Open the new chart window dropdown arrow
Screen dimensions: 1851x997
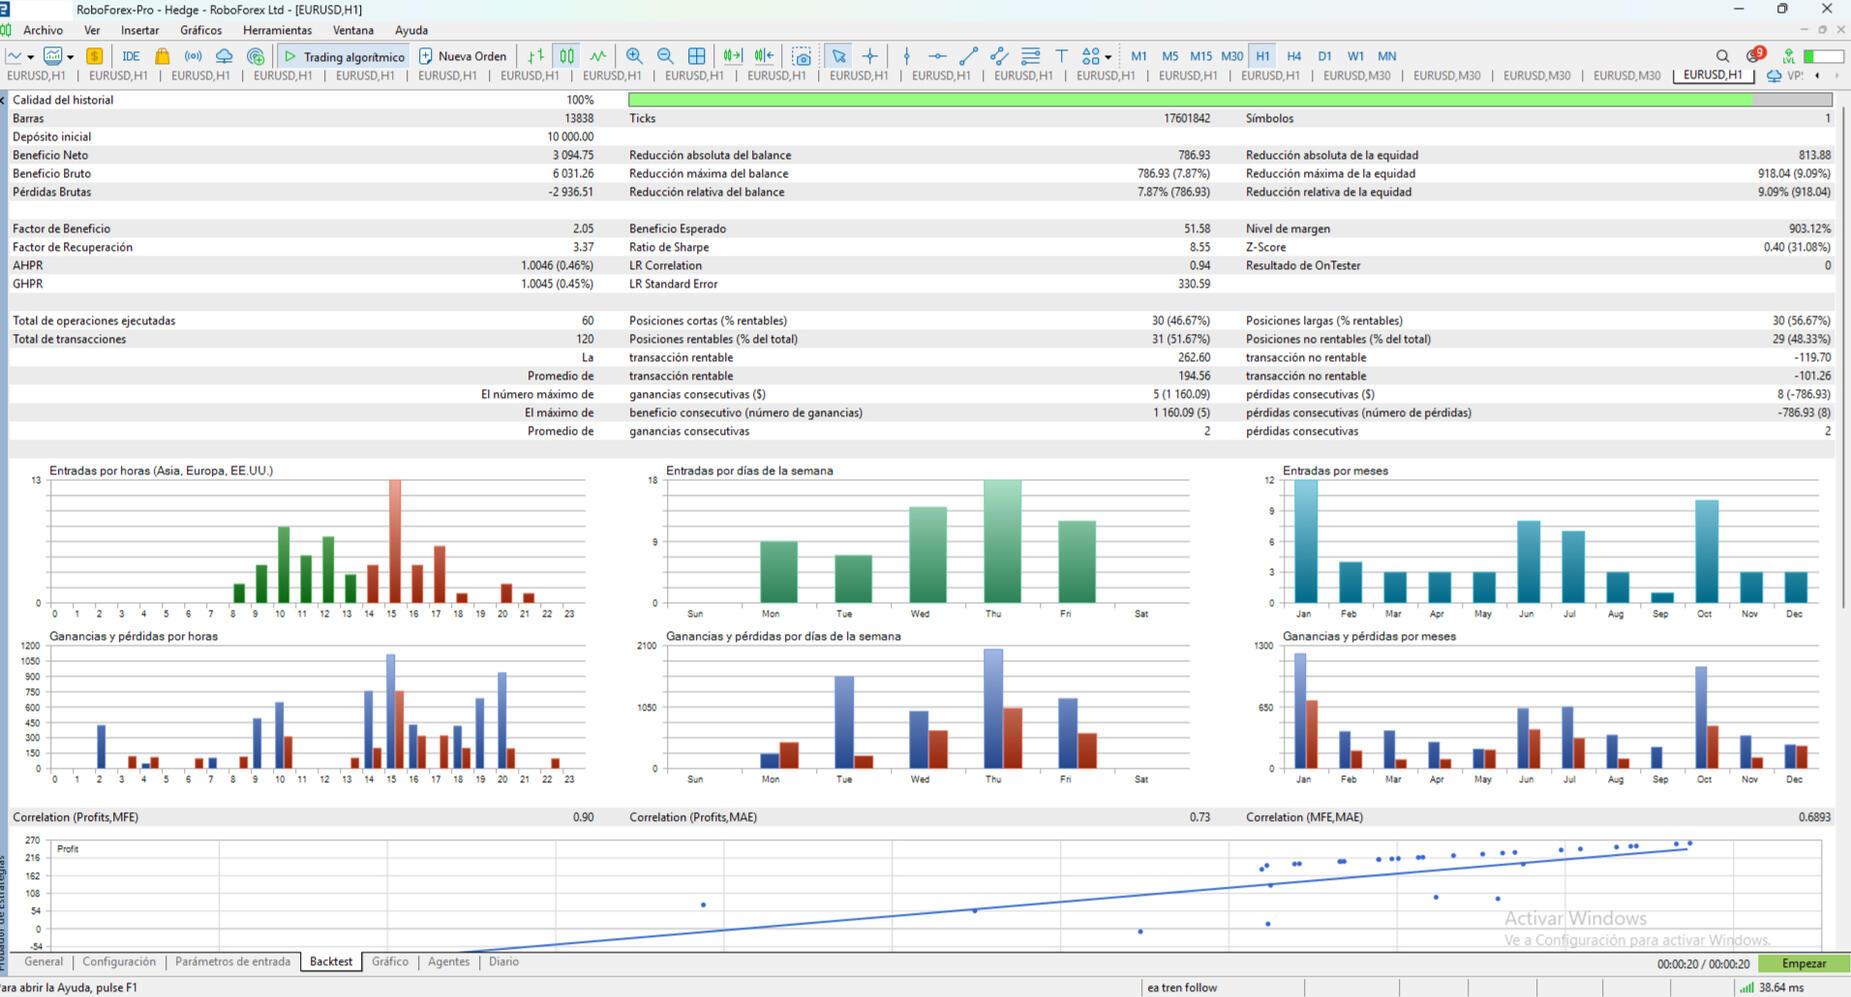point(31,57)
